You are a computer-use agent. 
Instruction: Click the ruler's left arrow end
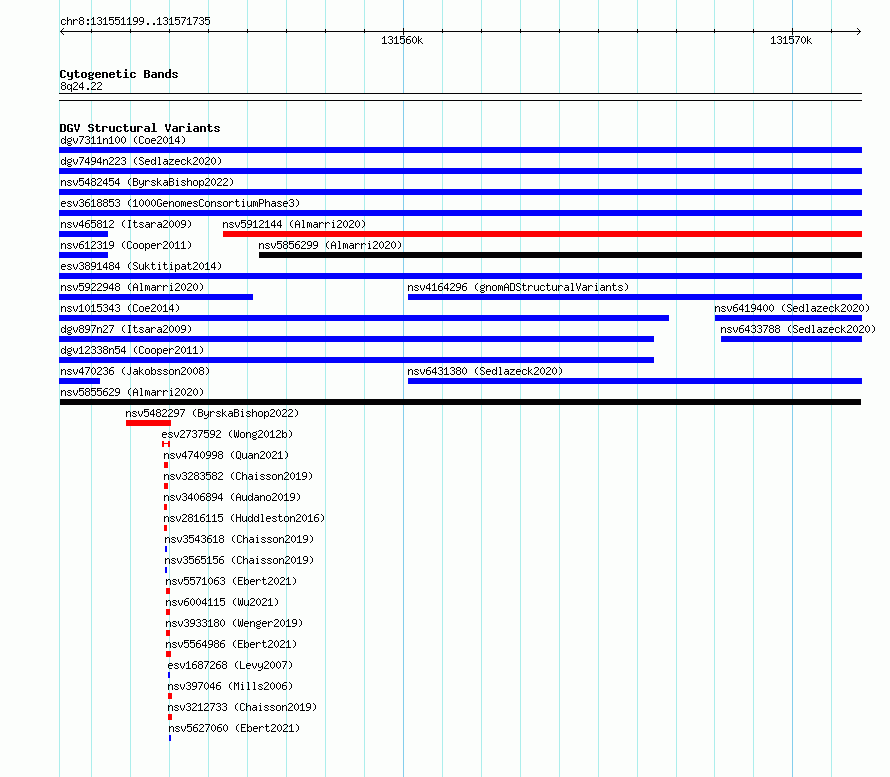[62, 32]
